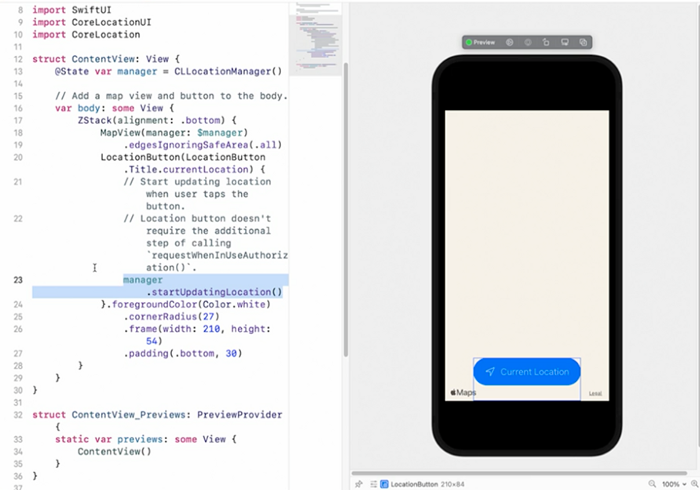Click the Legal link on the map

596,393
